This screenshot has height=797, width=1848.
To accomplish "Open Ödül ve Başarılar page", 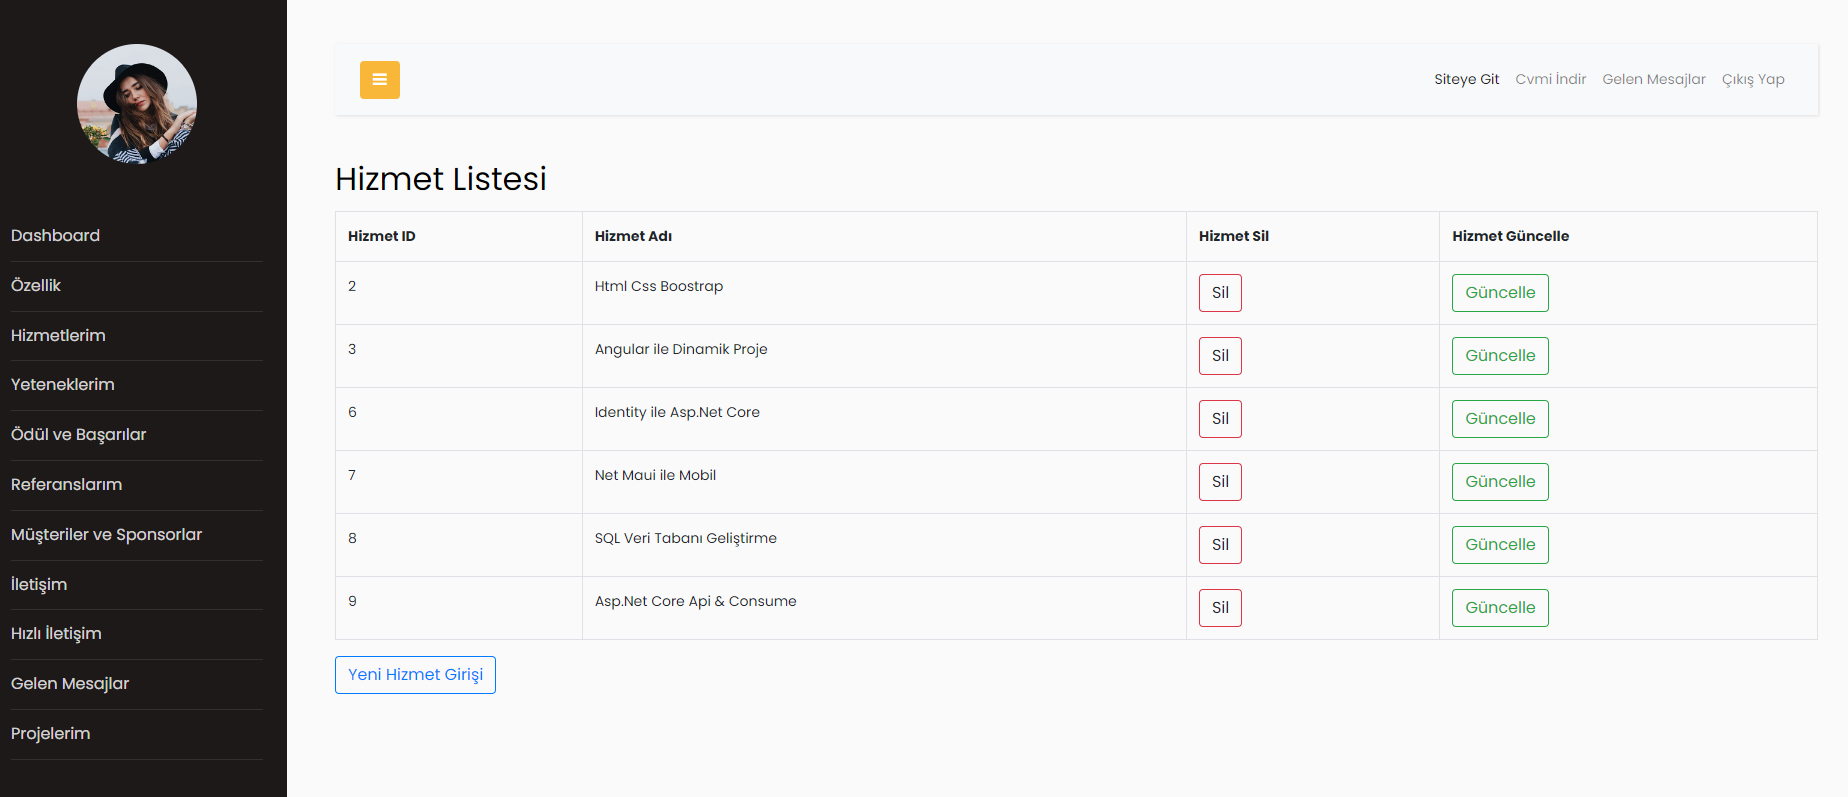I will (79, 435).
